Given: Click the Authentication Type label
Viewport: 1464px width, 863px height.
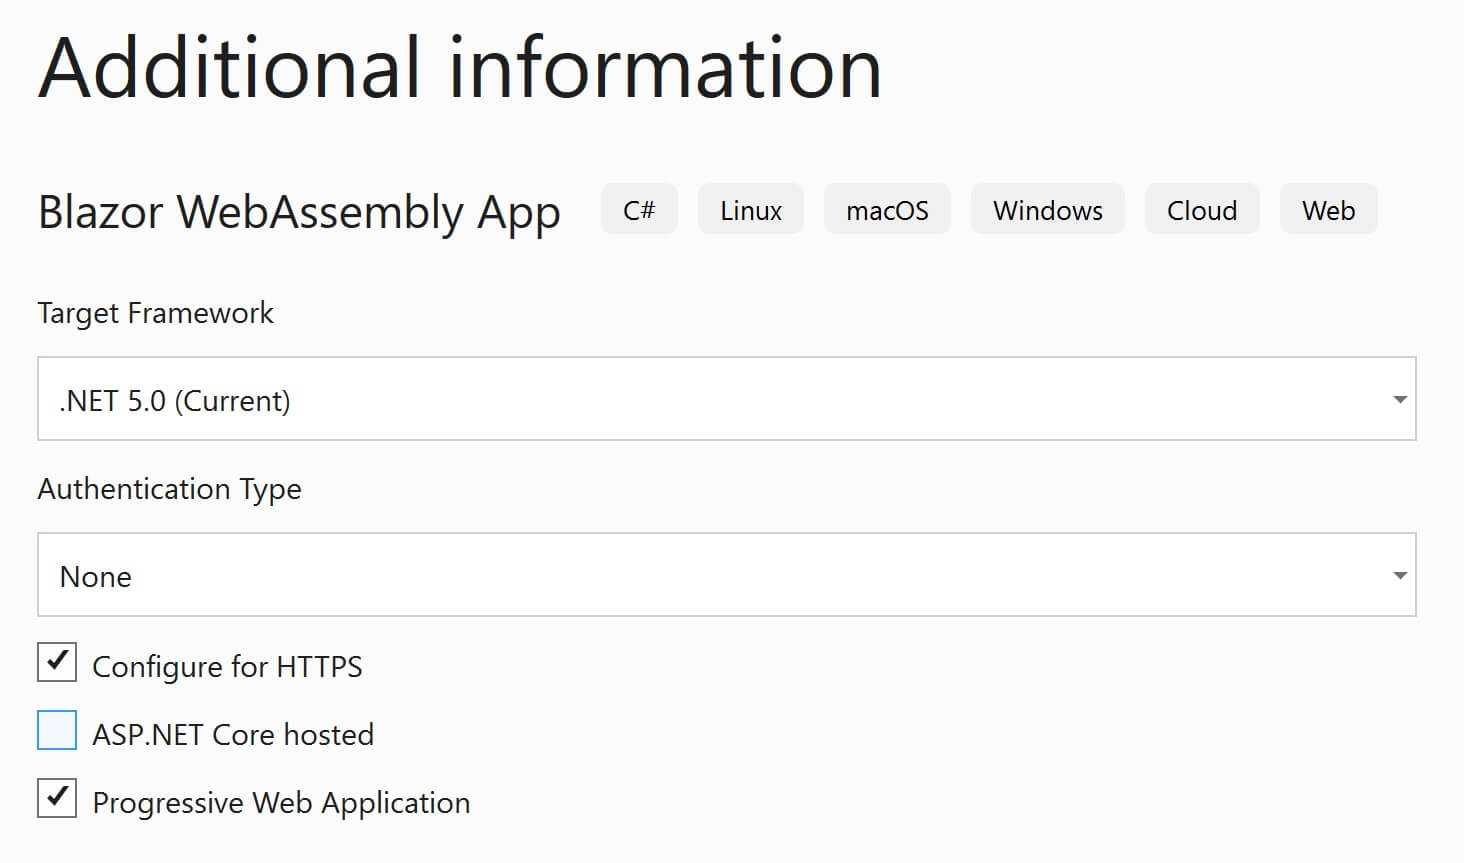Looking at the screenshot, I should [169, 489].
